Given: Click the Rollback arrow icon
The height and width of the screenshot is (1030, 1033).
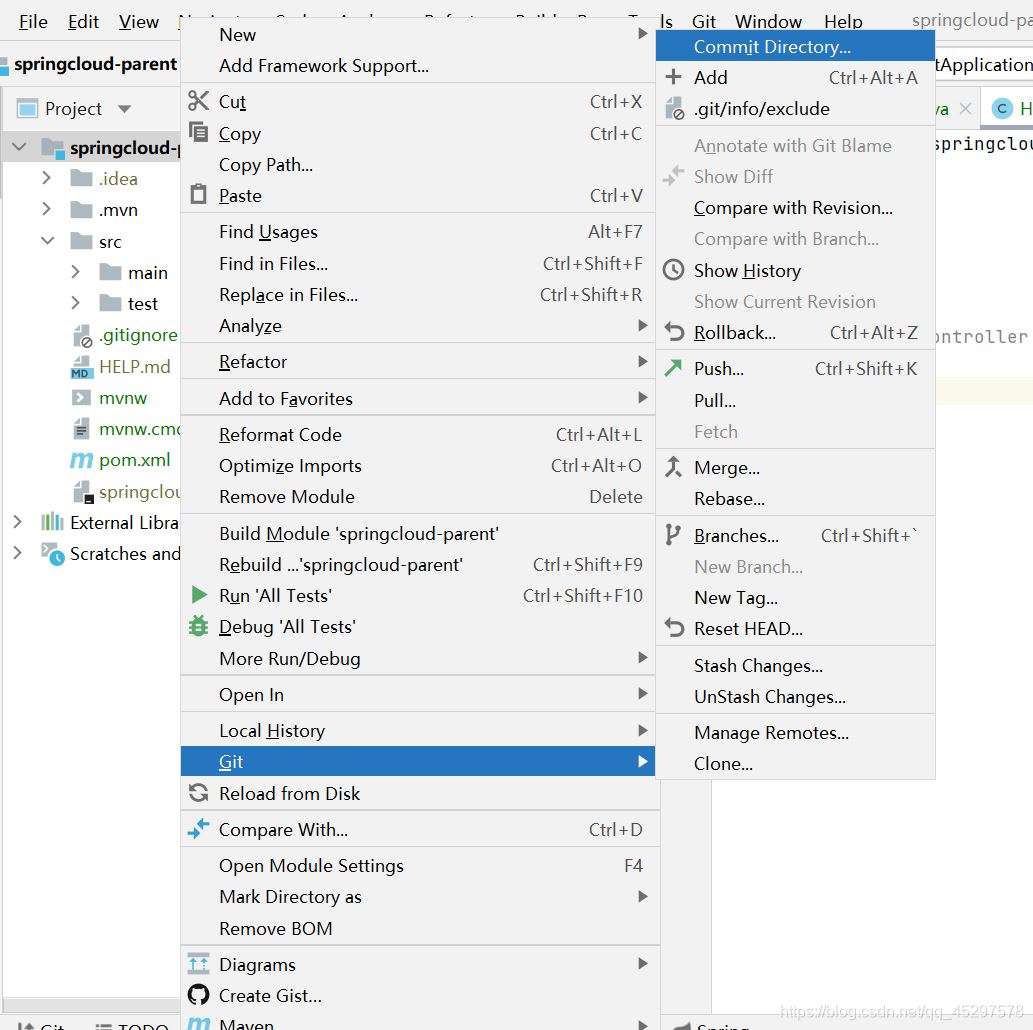Looking at the screenshot, I should click(x=675, y=332).
